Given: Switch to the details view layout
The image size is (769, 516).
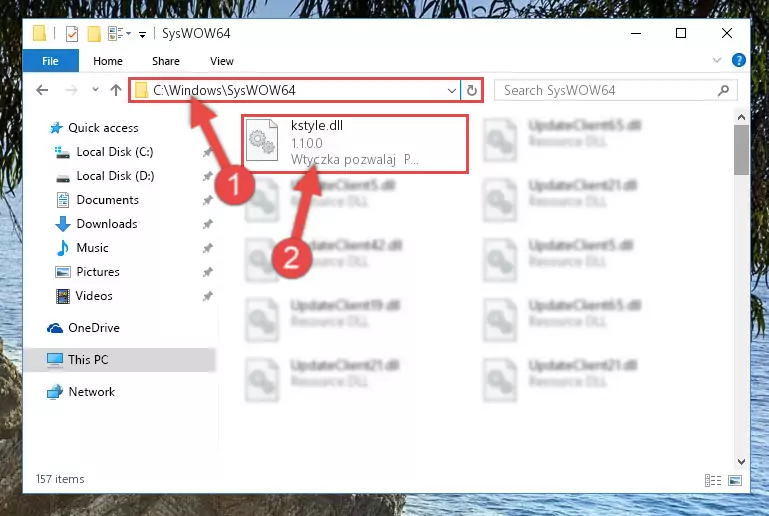Looking at the screenshot, I should tap(713, 481).
